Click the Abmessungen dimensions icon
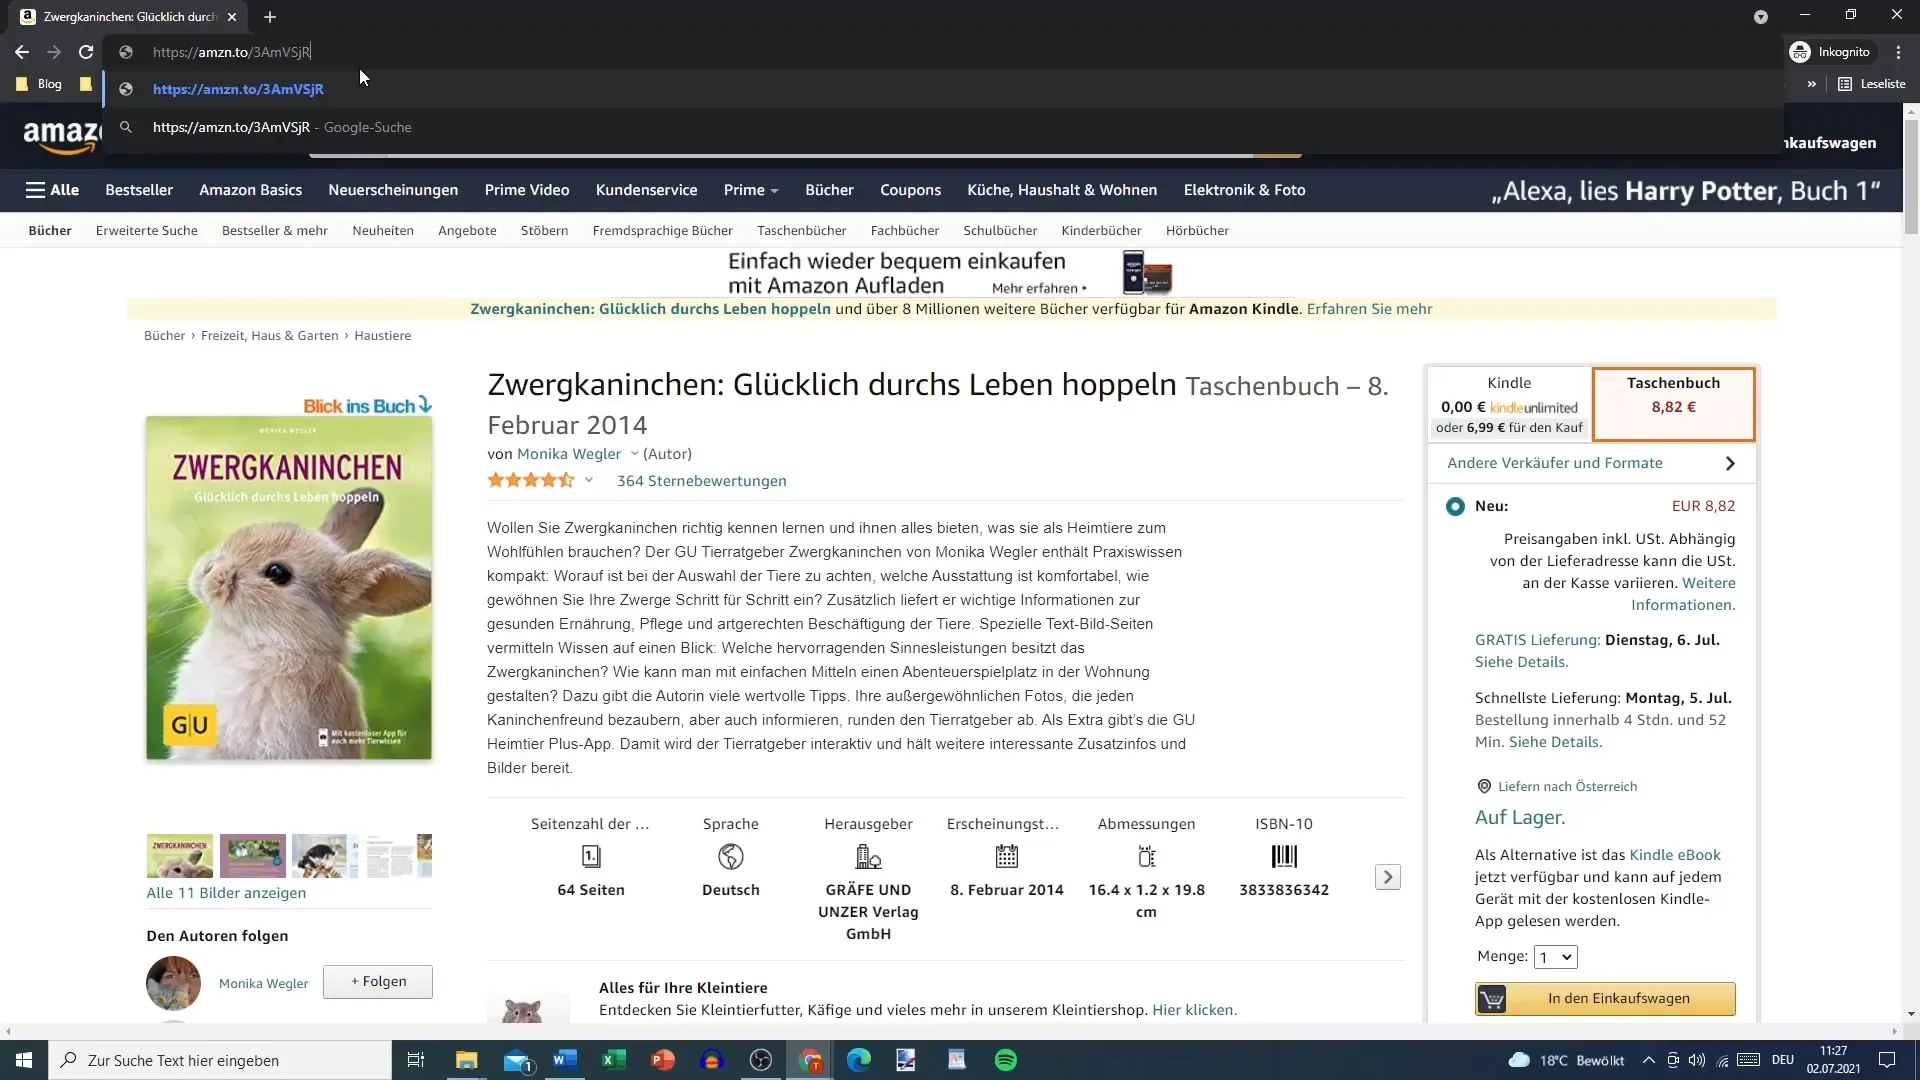1920x1080 pixels. [x=1146, y=857]
